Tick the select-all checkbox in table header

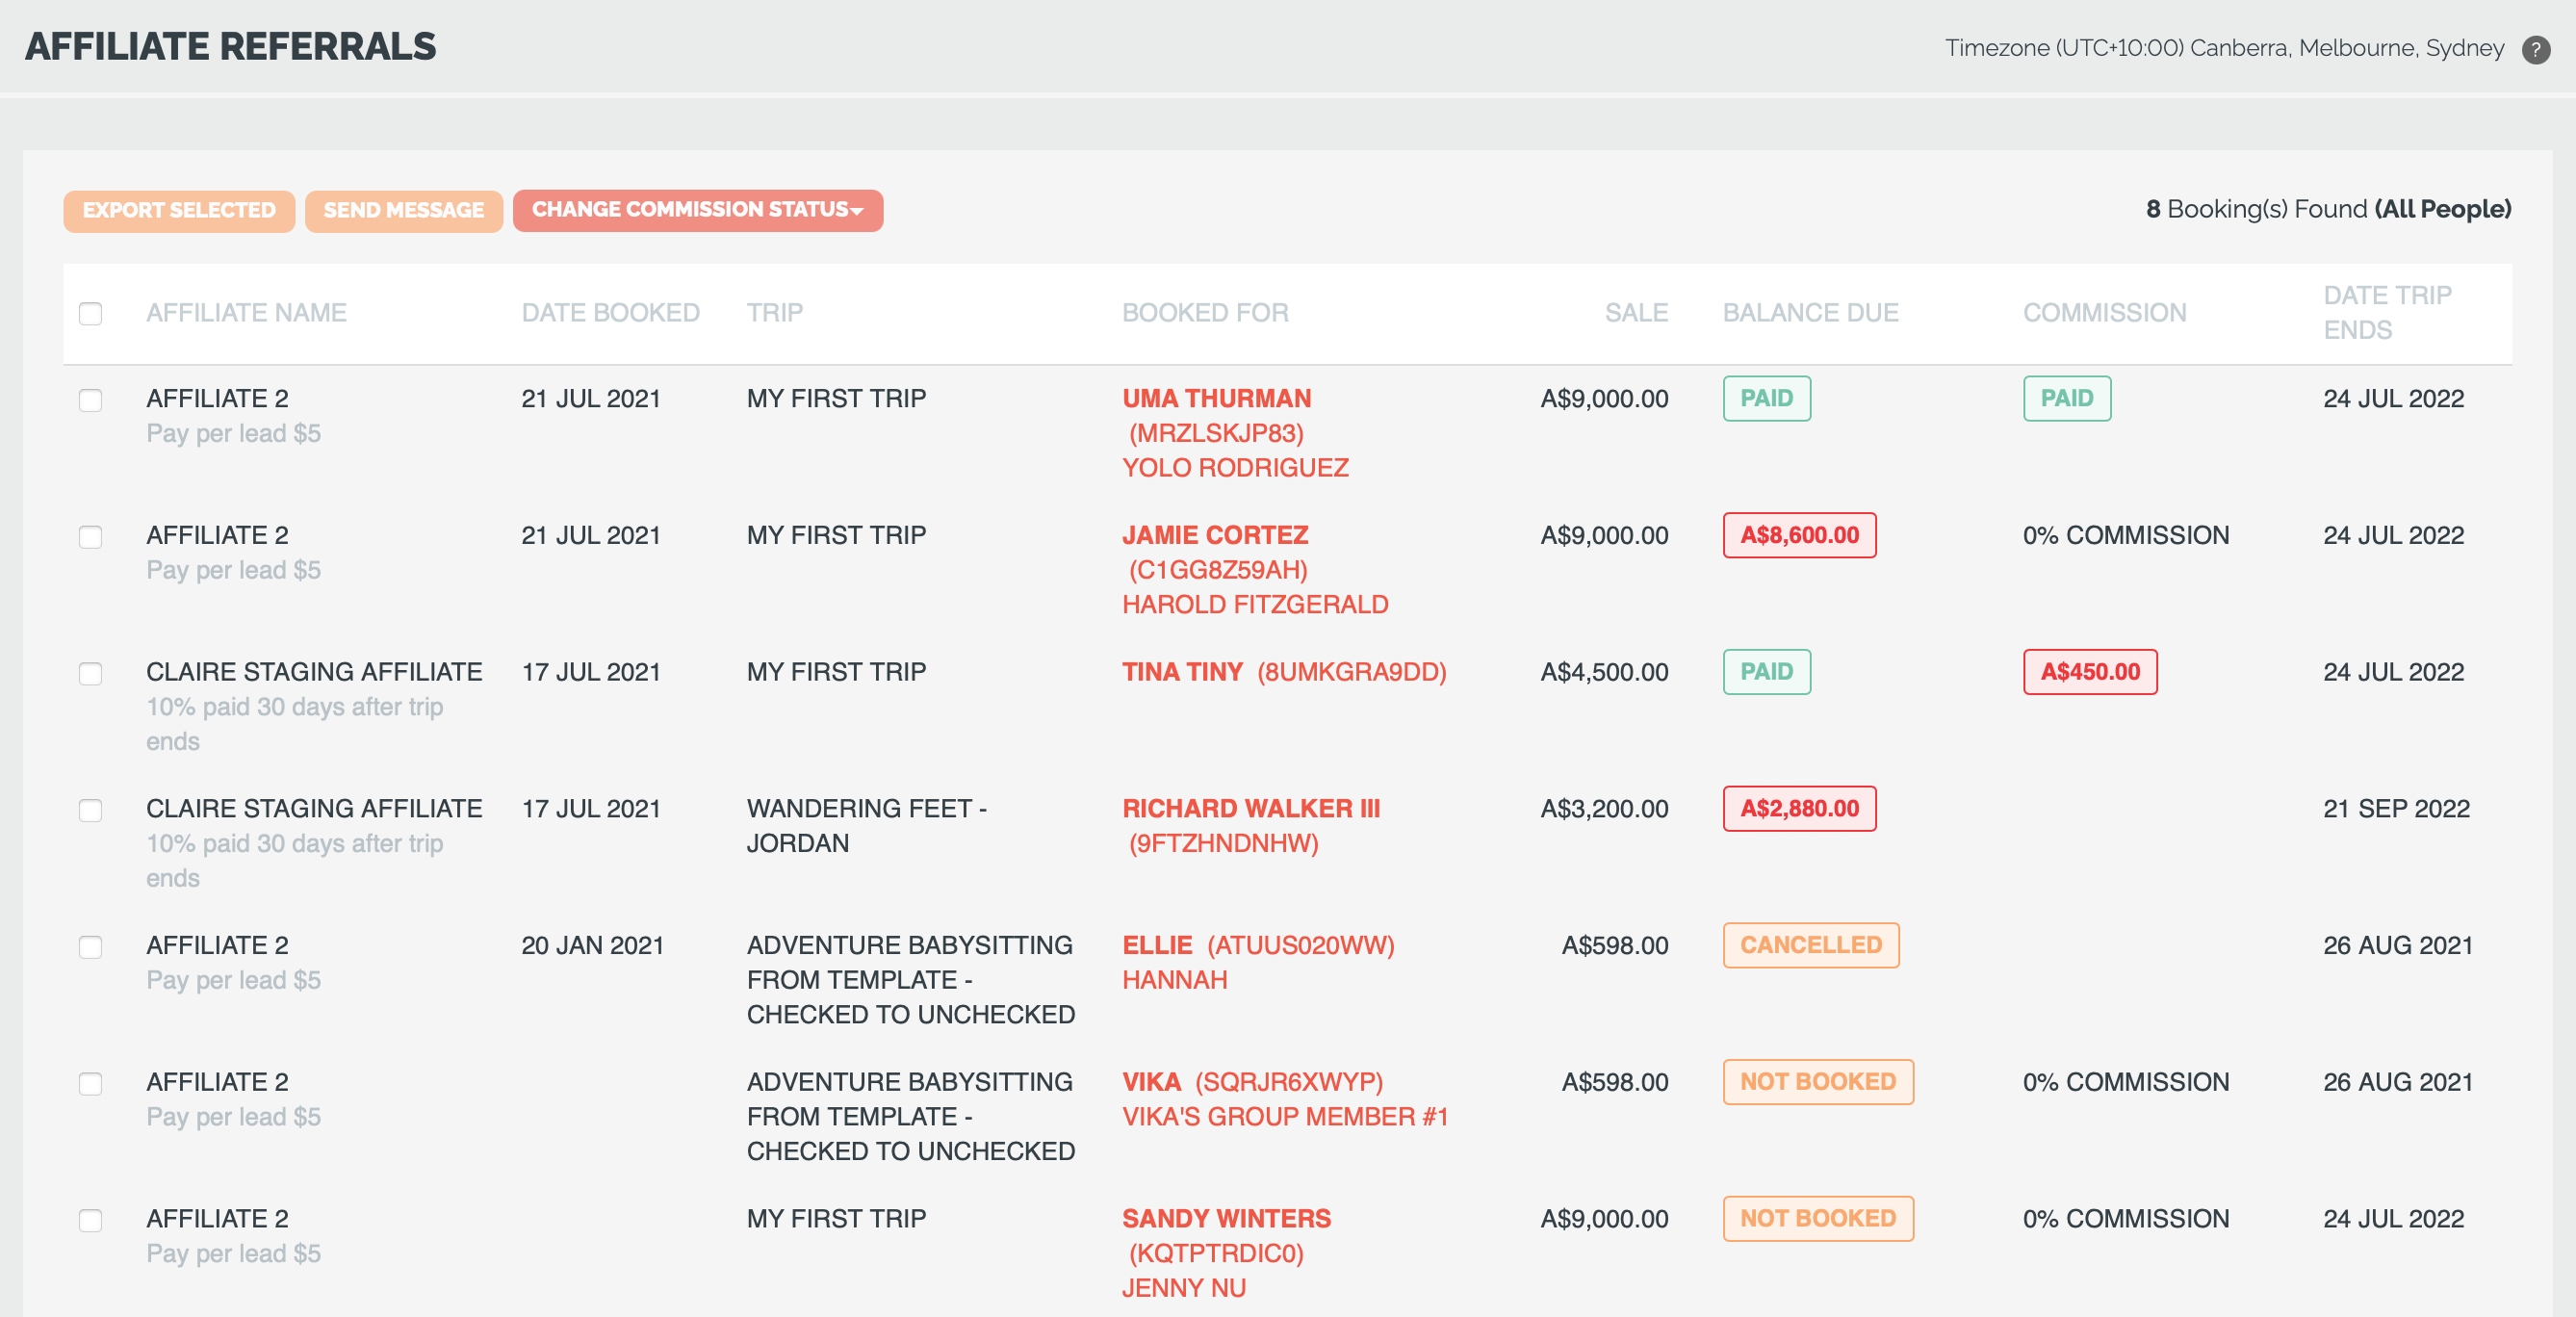(91, 313)
